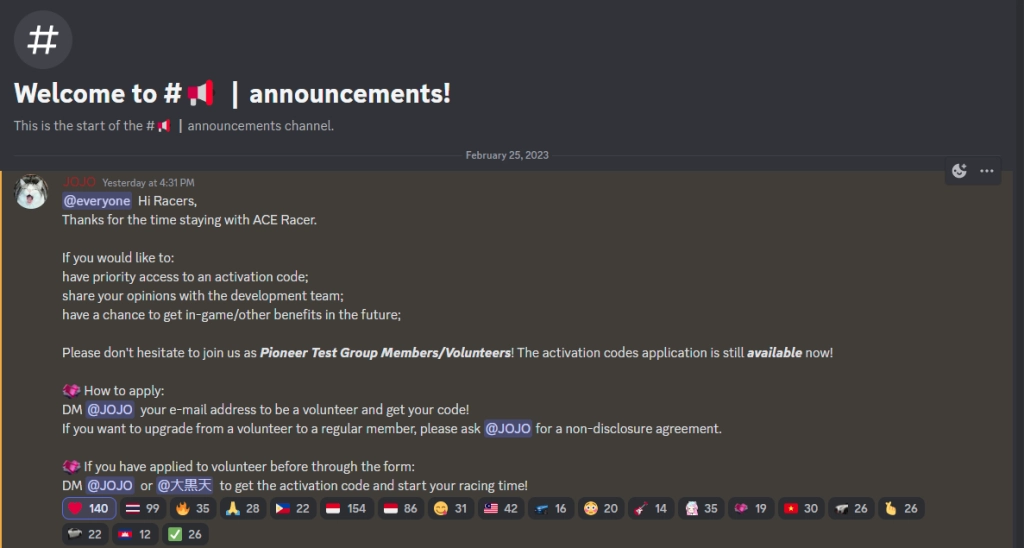1024x548 pixels.
Task: Click the Yesterday at 4:31 PM timestamp
Action: coord(148,183)
